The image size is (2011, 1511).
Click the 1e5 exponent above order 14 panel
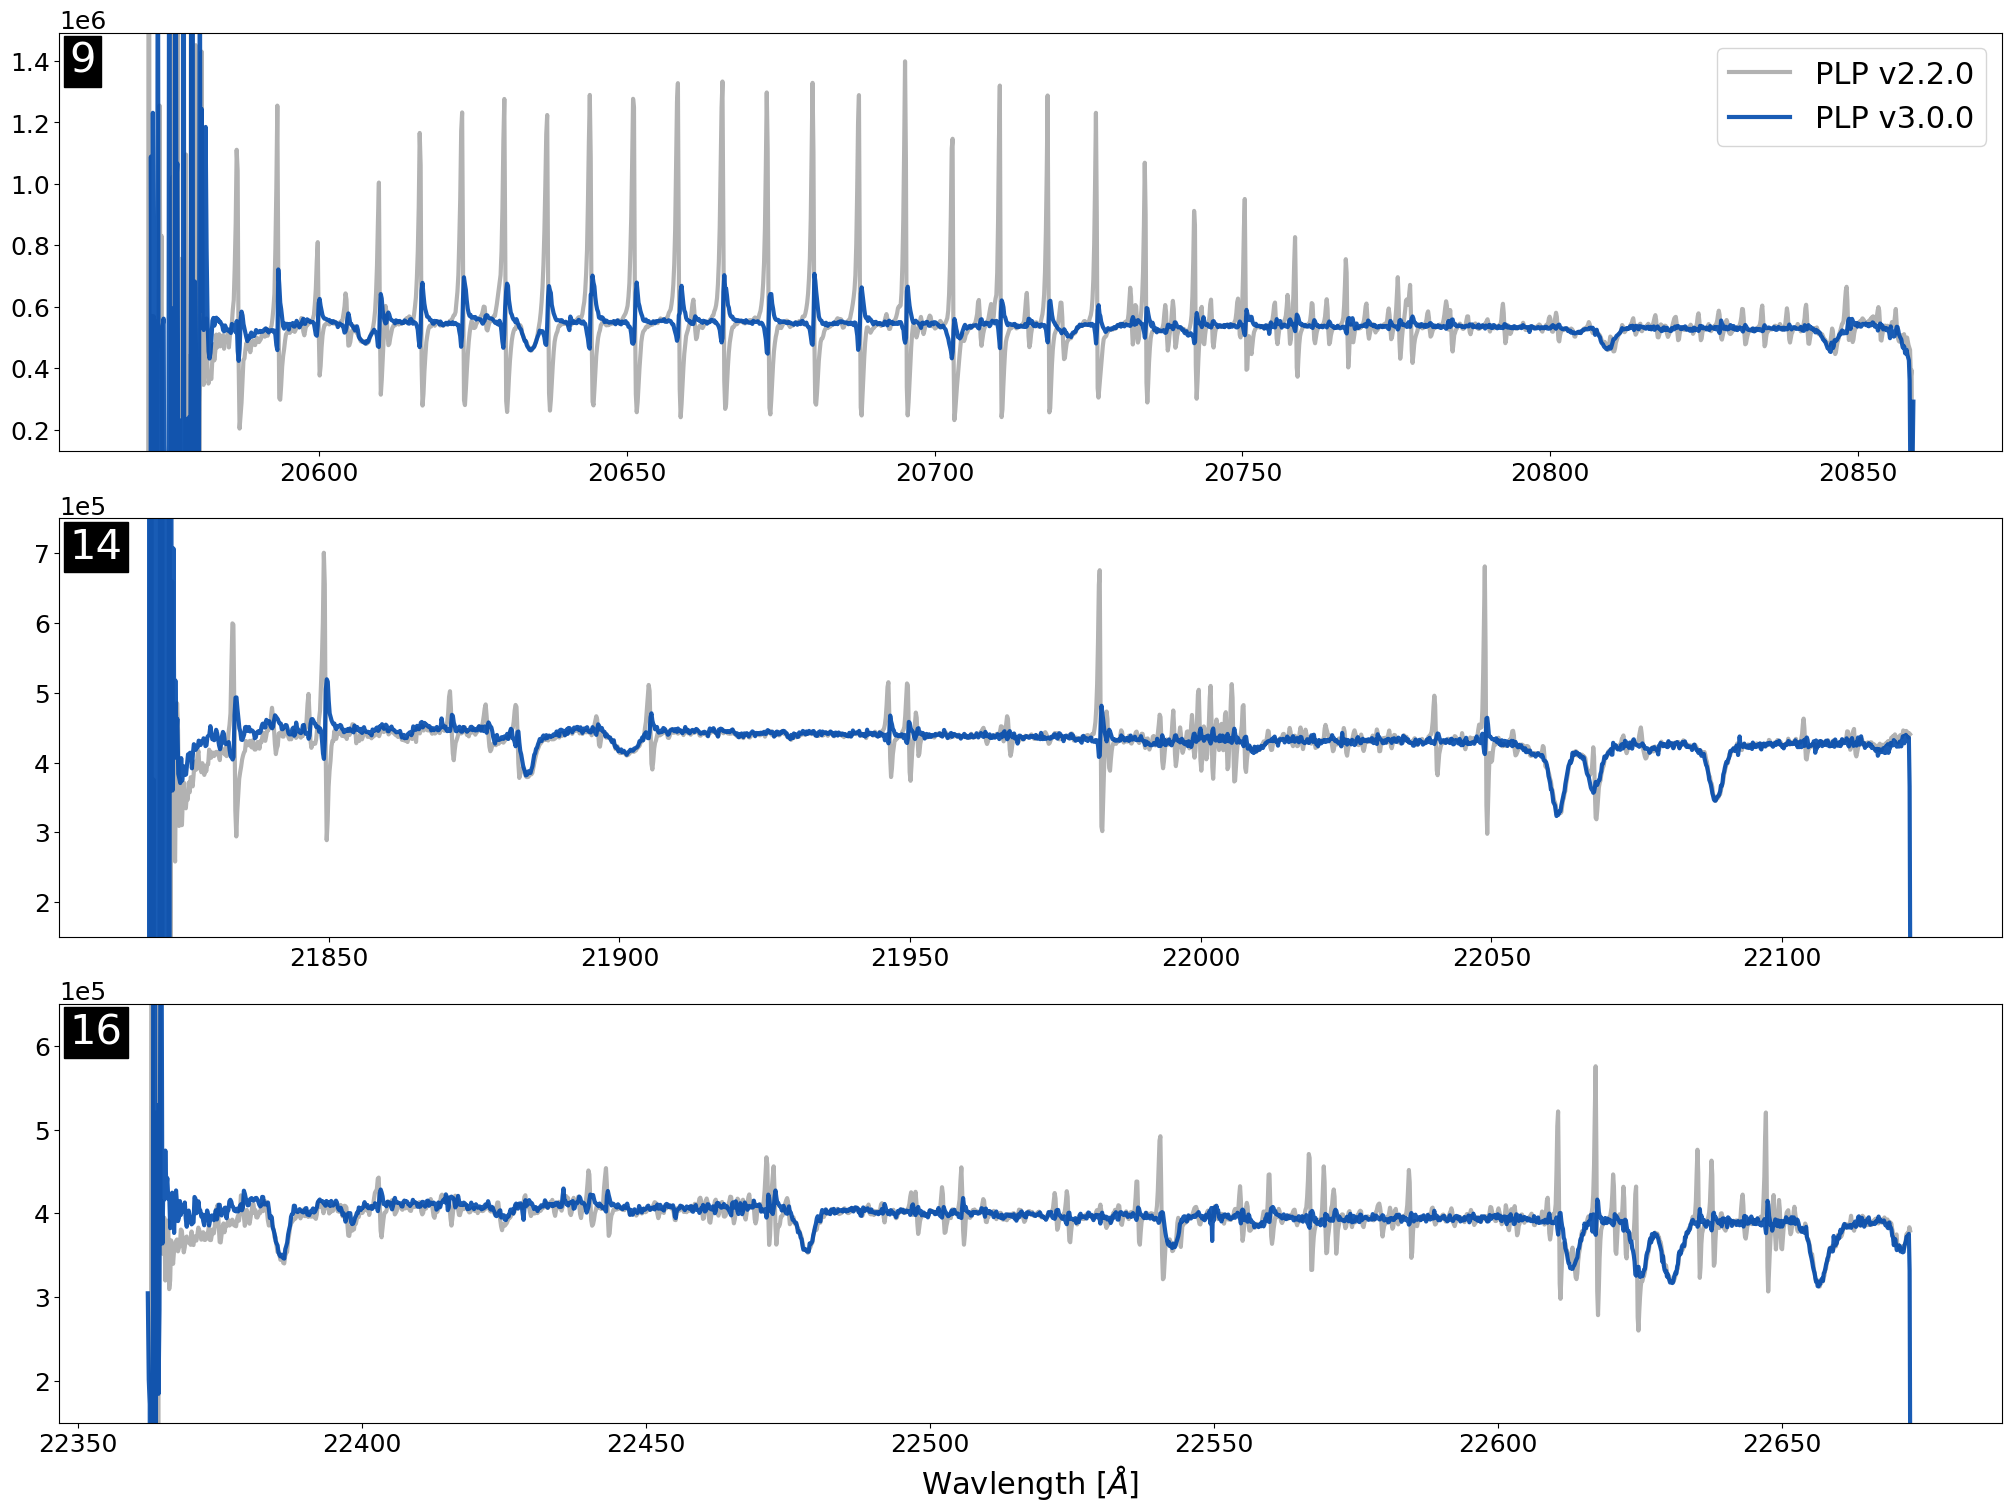[x=83, y=506]
